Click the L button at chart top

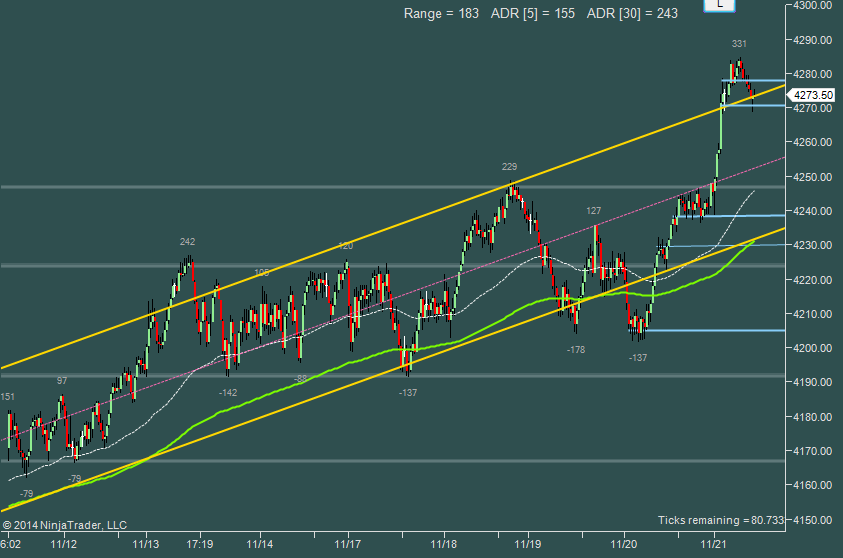[719, 5]
